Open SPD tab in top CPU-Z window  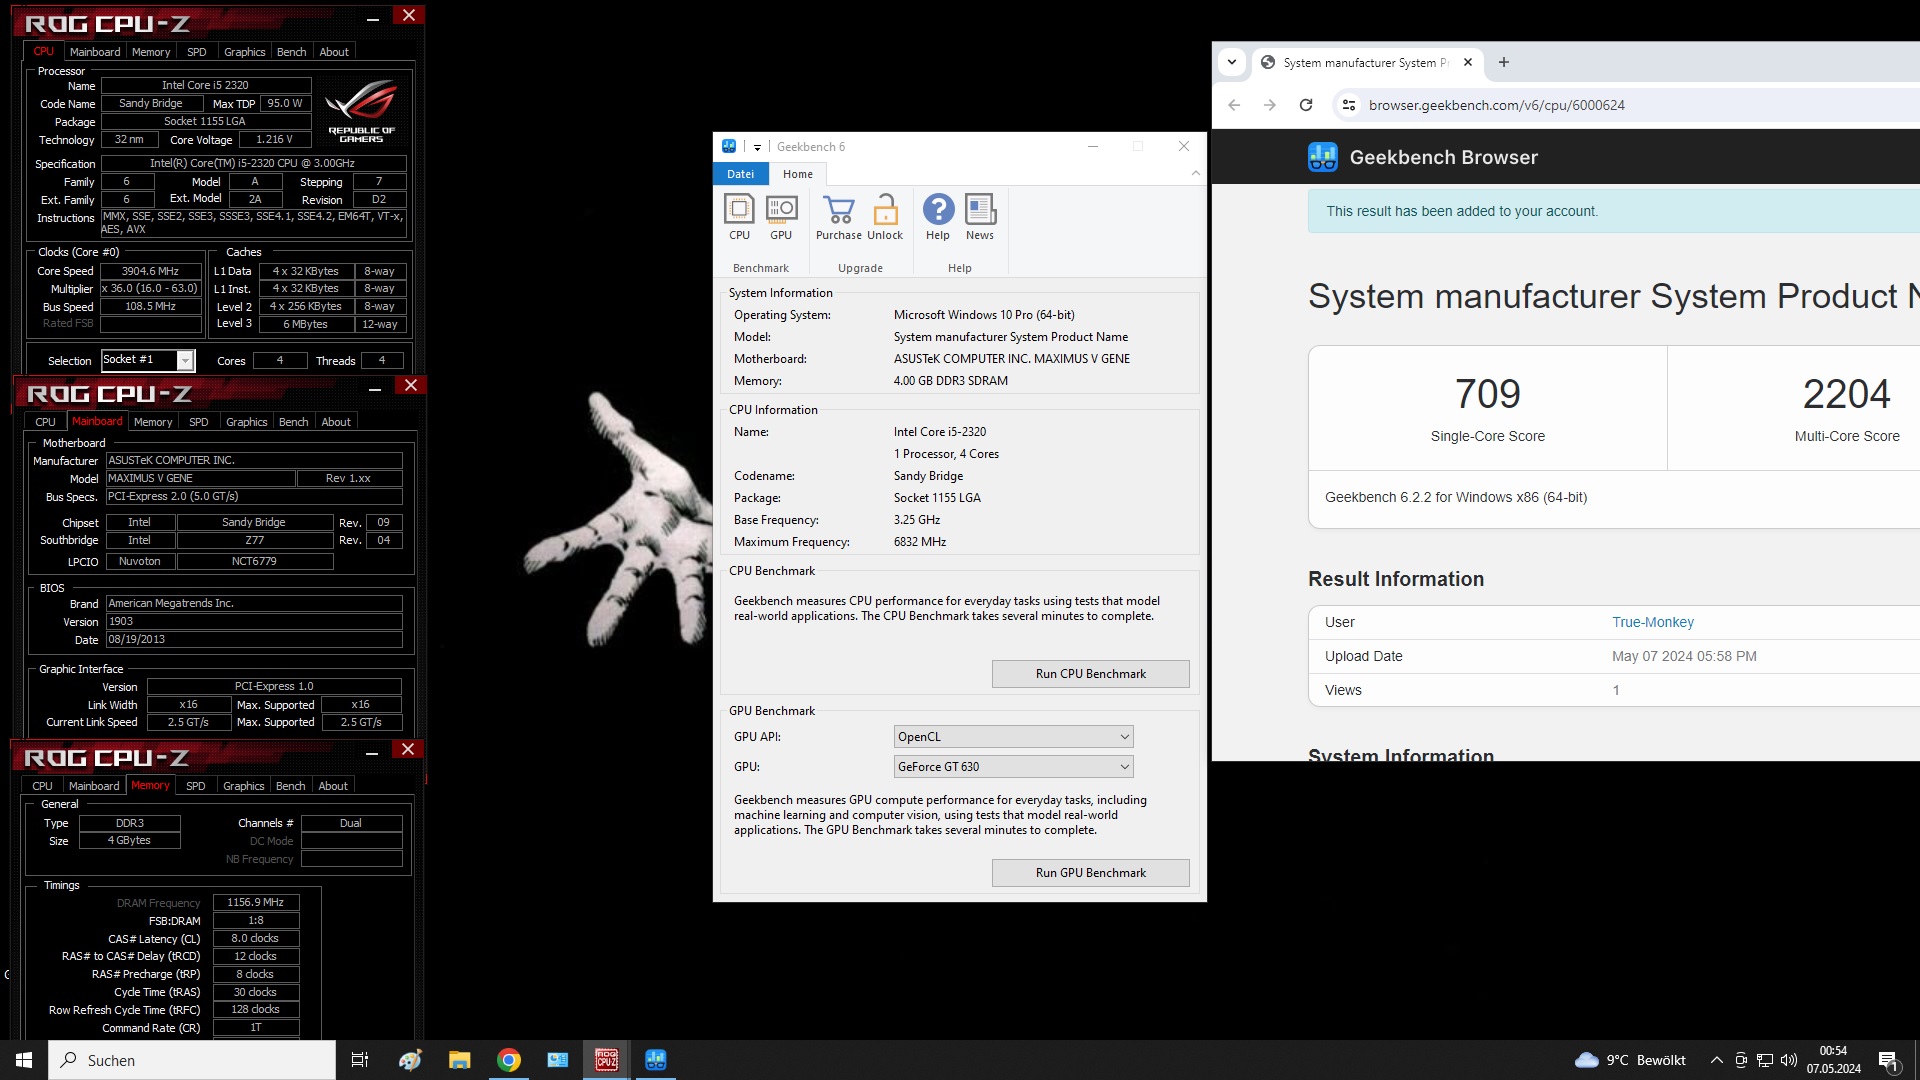coord(197,52)
